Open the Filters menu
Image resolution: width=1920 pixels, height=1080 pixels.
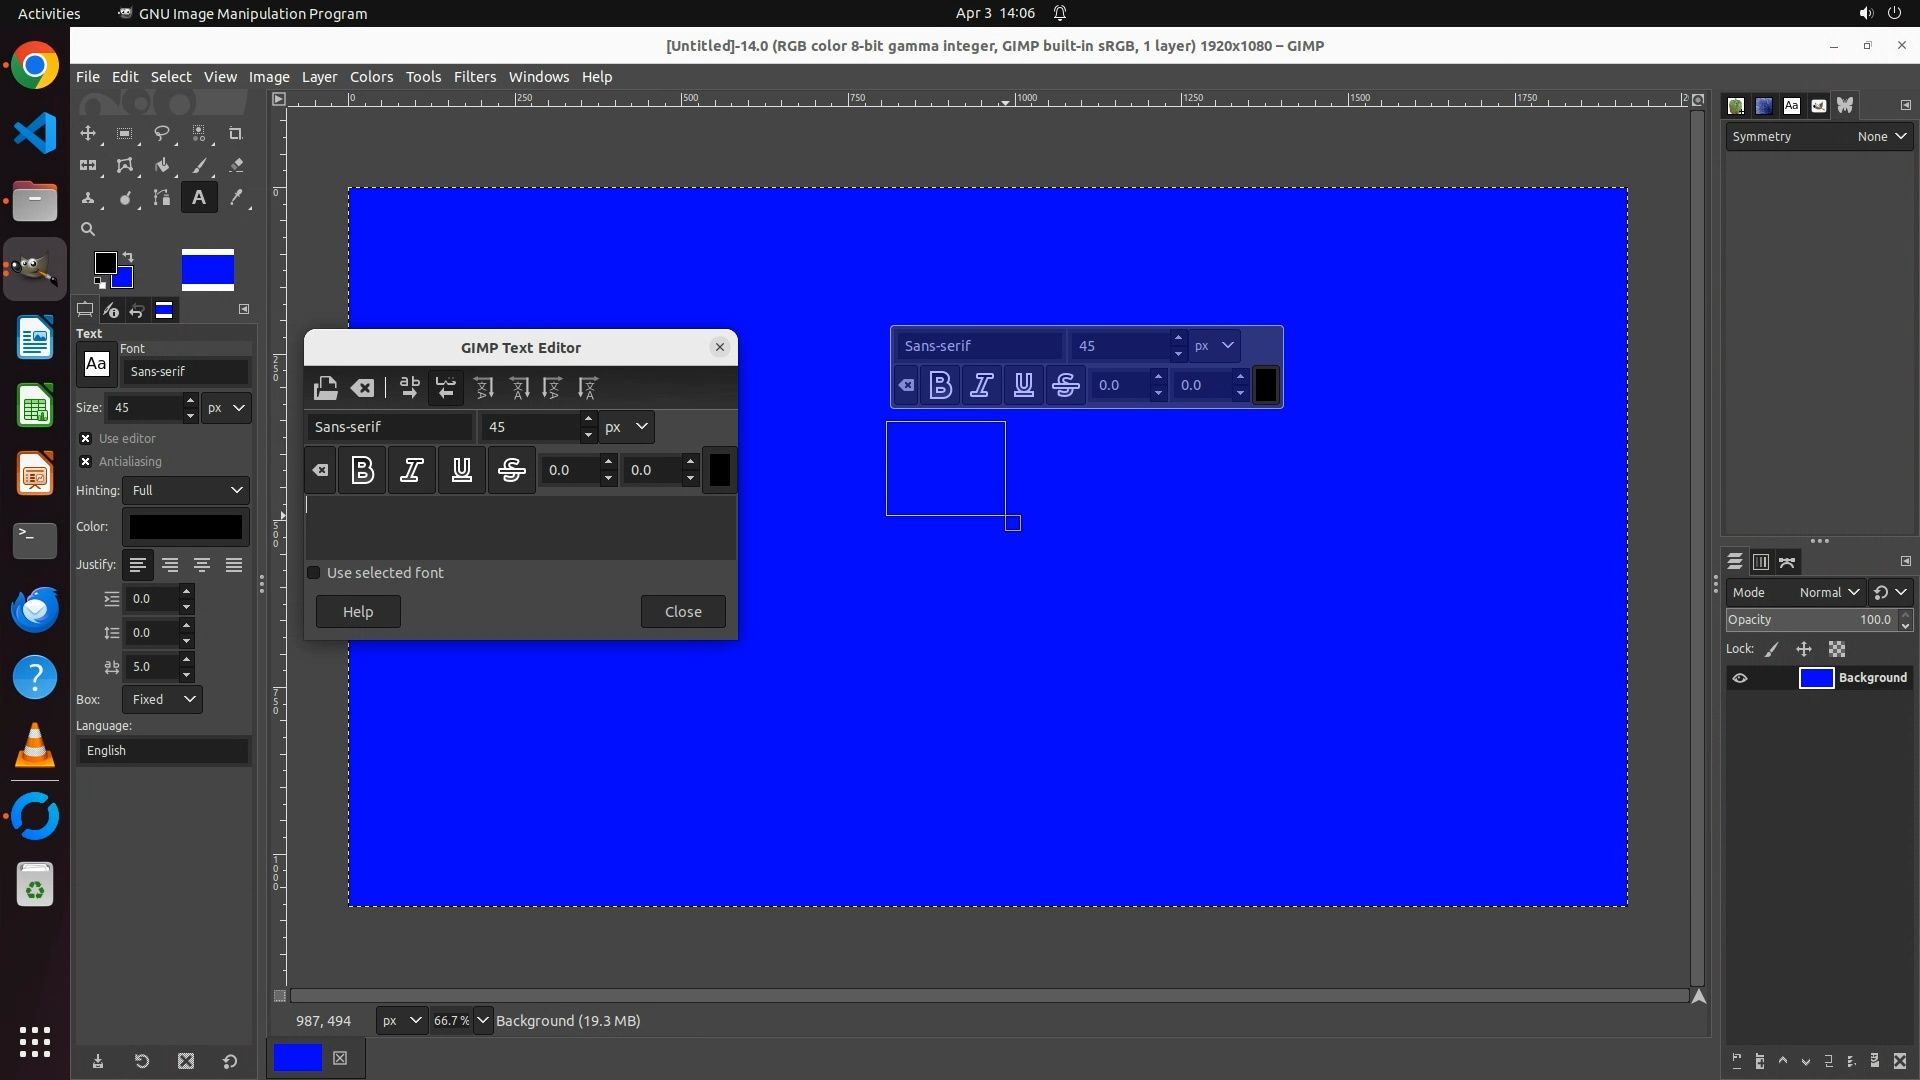(474, 77)
